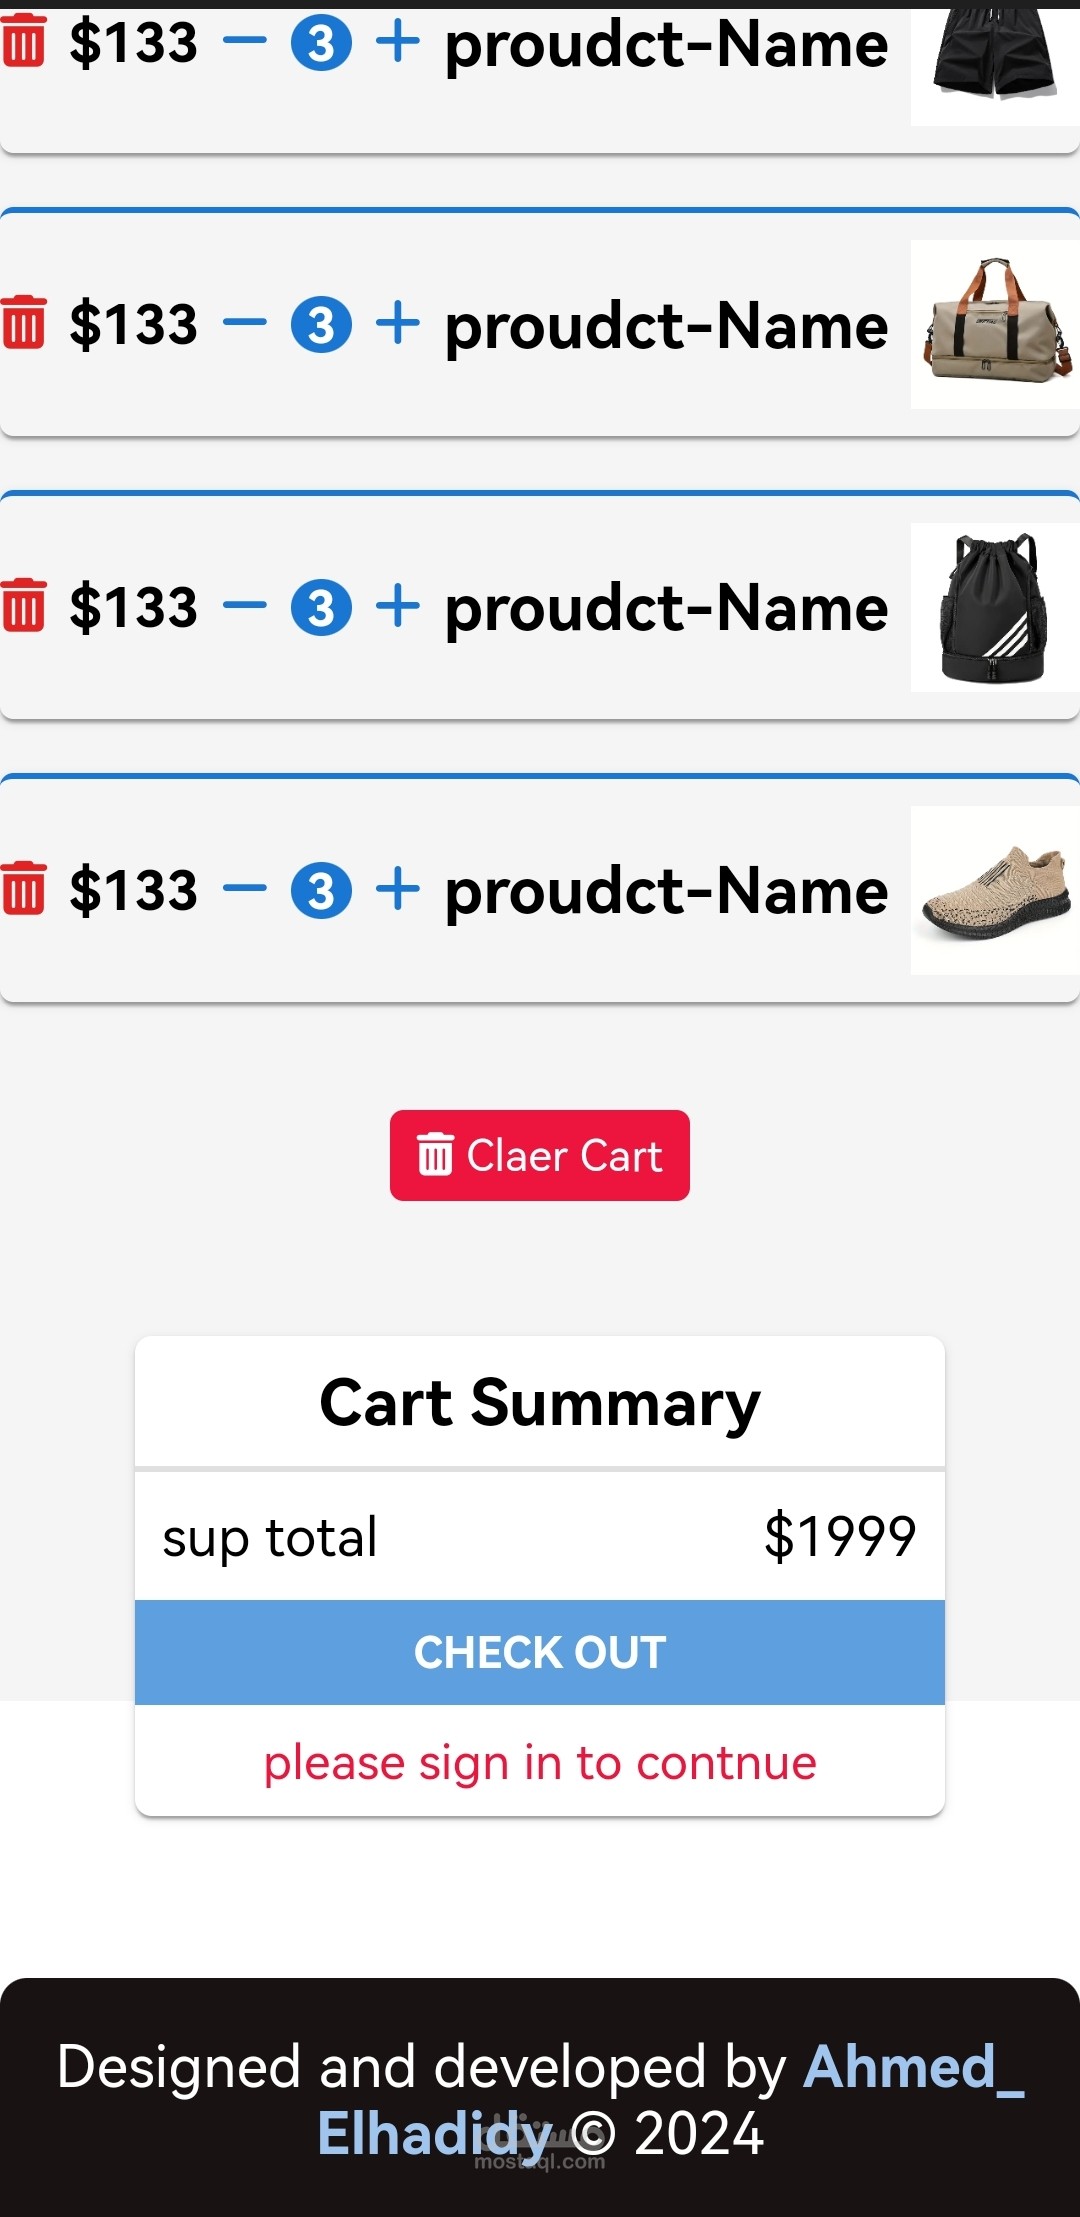View the black drawstring backpack image
The image size is (1080, 2217).
click(994, 607)
